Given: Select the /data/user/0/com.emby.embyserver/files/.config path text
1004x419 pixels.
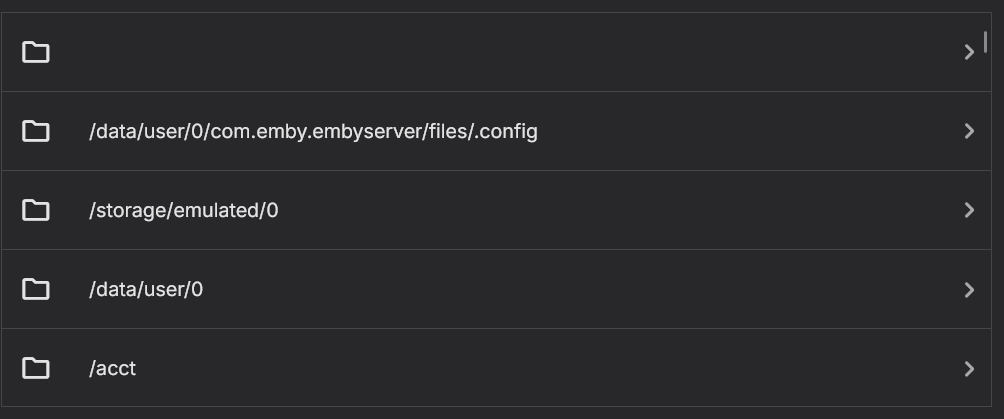Looking at the screenshot, I should (x=313, y=131).
